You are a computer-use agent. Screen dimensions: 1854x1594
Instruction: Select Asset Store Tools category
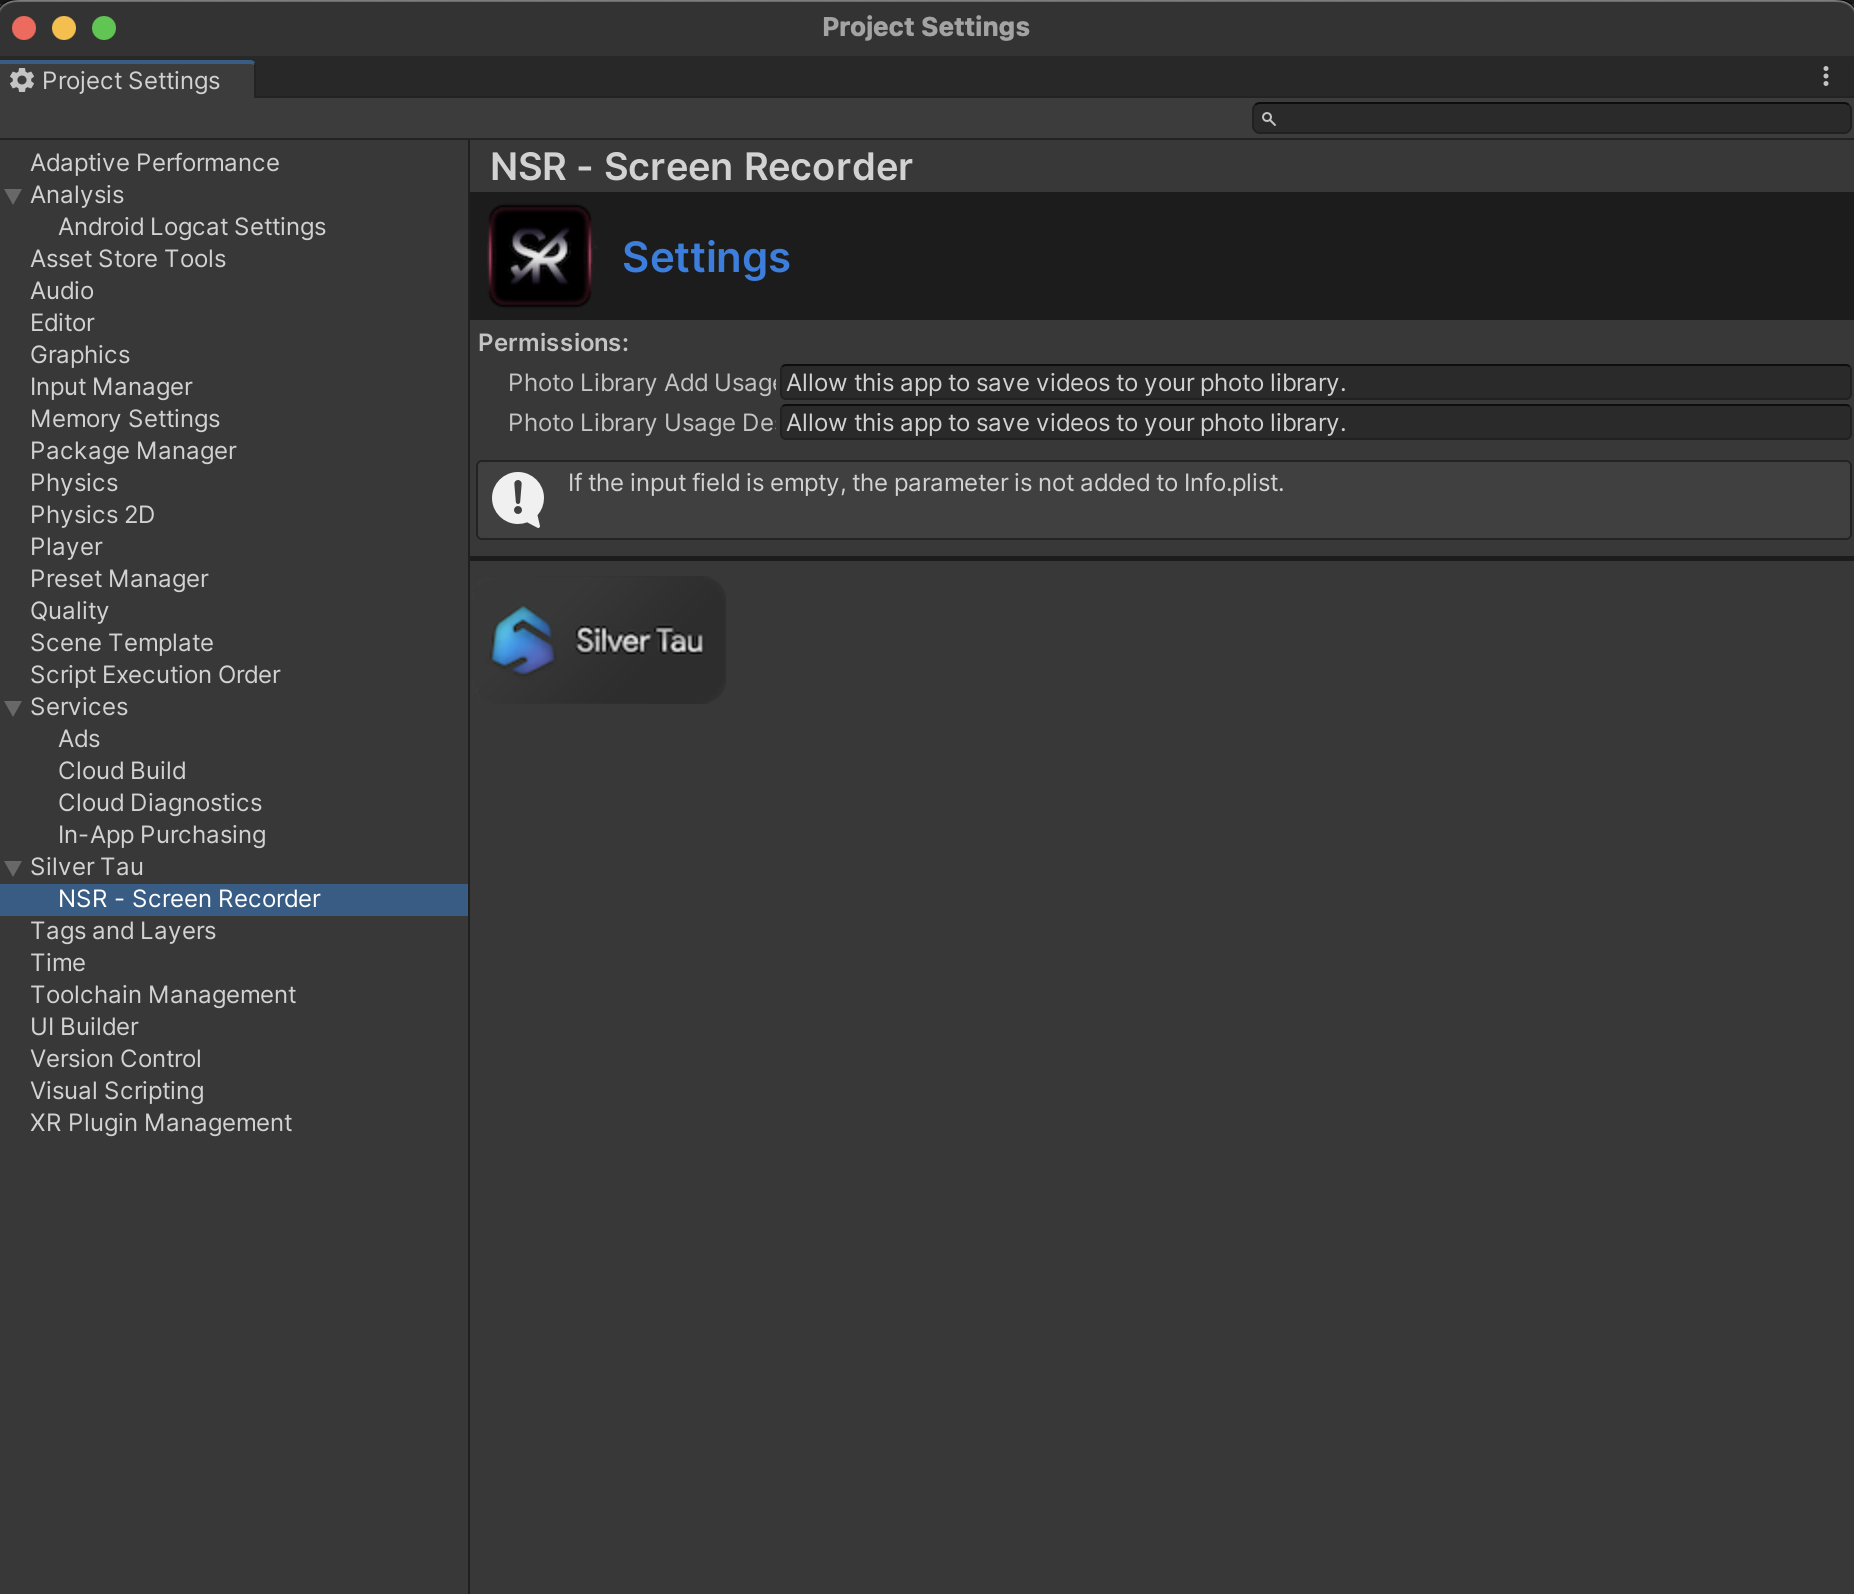point(128,259)
